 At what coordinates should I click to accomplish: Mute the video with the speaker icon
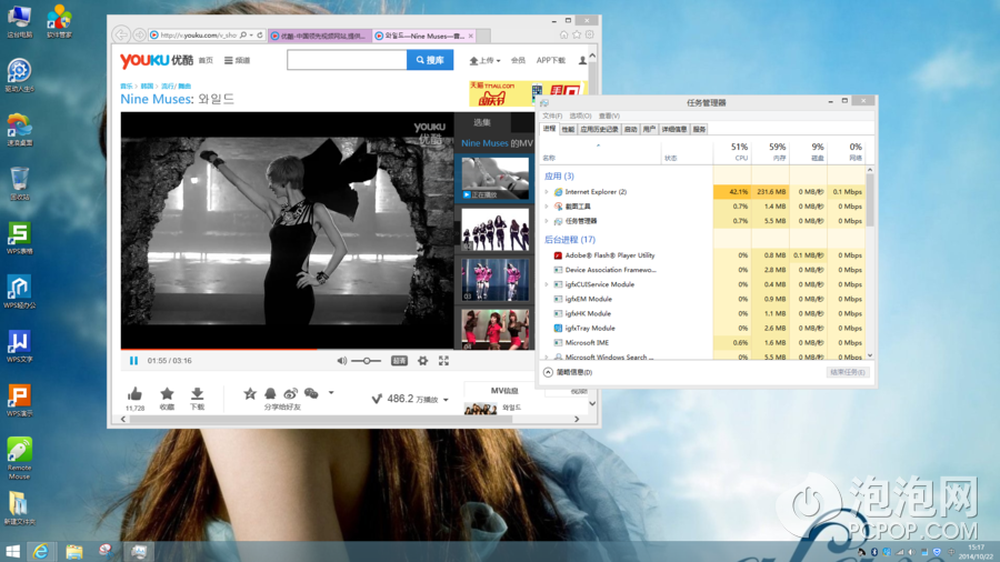342,361
